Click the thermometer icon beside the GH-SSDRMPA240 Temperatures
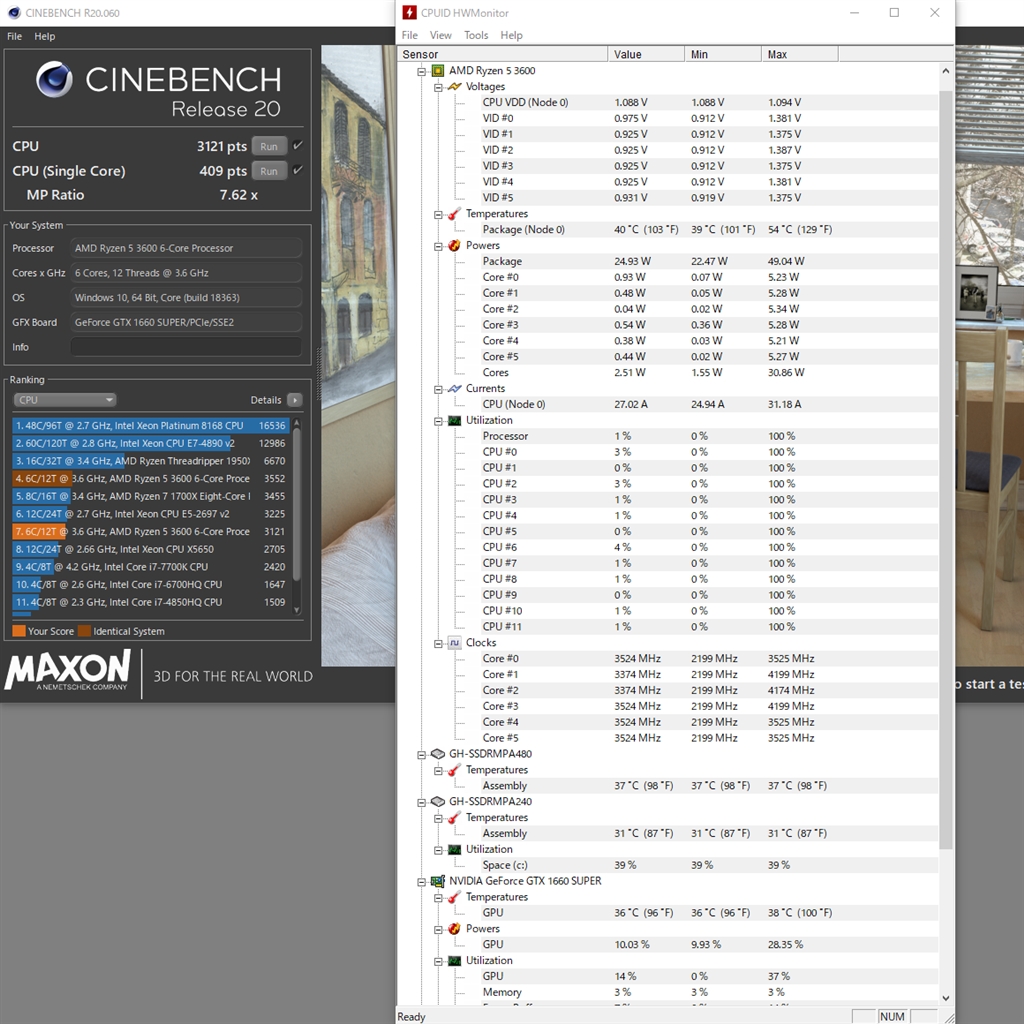This screenshot has height=1024, width=1024. pos(455,818)
